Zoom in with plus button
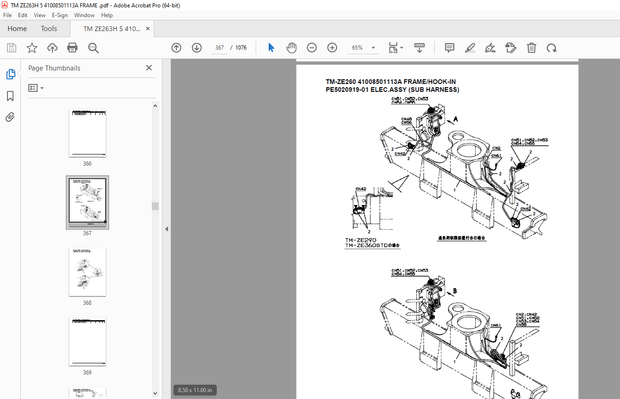Viewport: 620px width, 399px height. tap(332, 48)
